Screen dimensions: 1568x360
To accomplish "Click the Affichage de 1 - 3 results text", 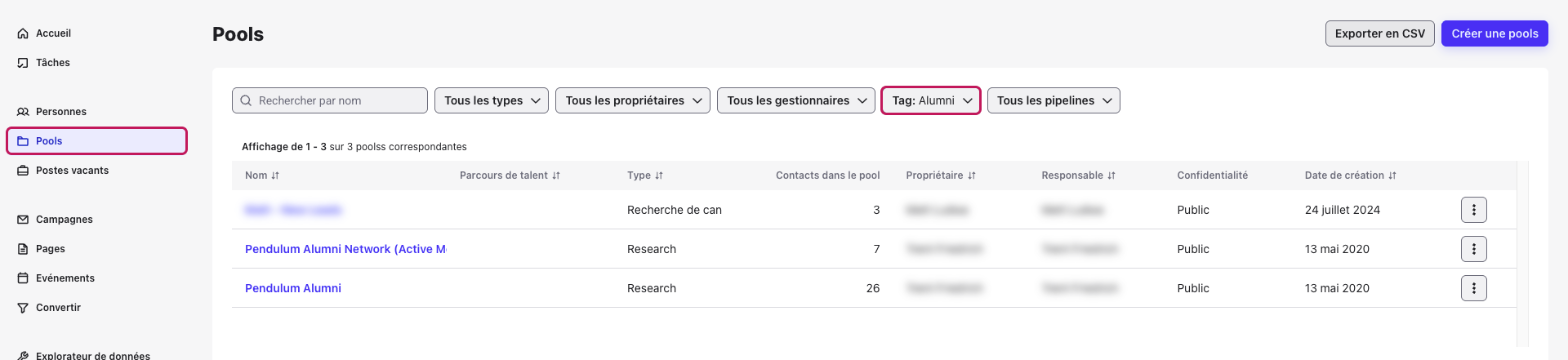I will 355,146.
